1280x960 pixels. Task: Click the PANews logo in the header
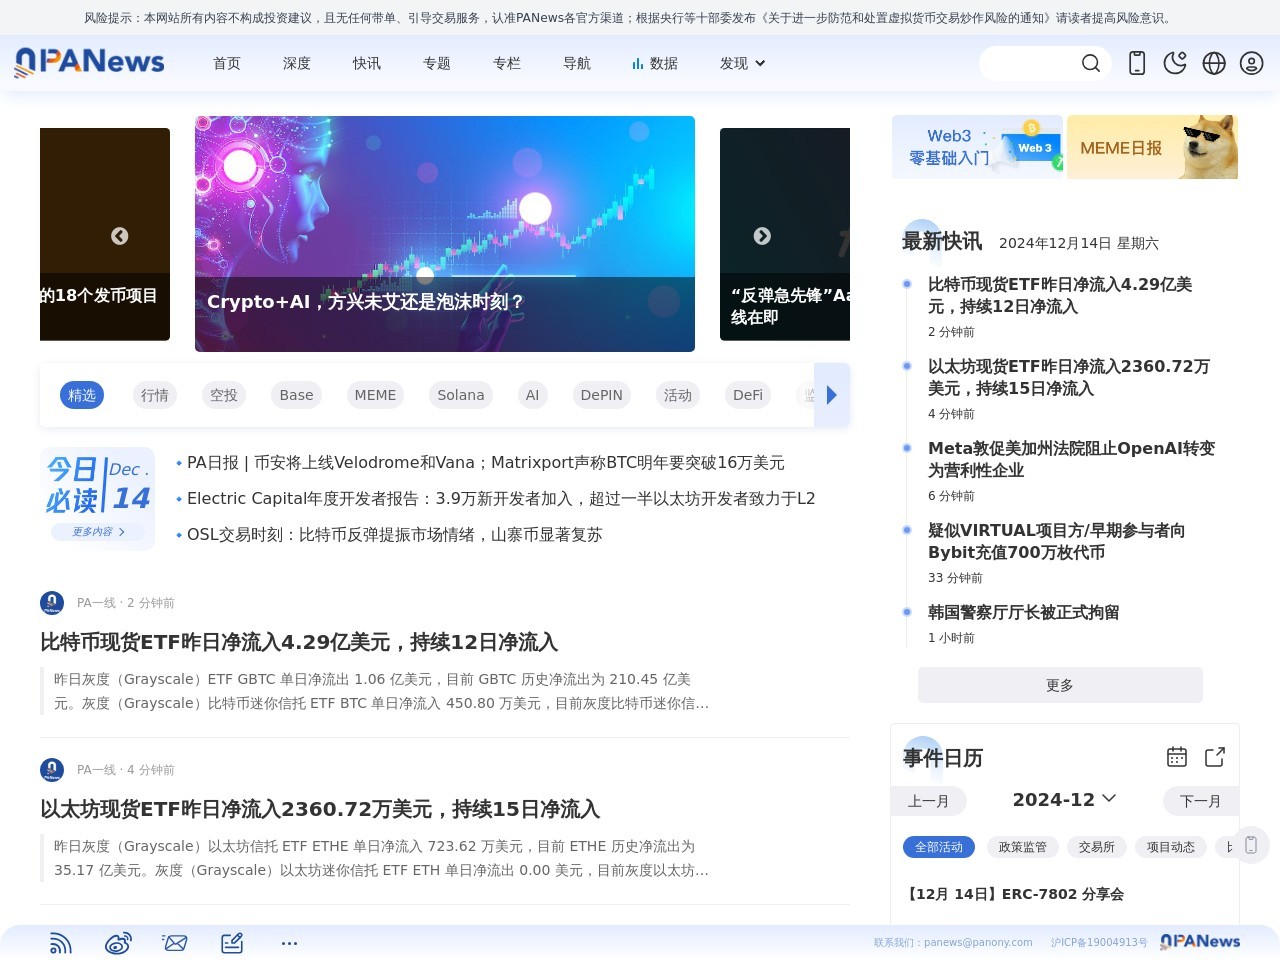click(x=89, y=62)
